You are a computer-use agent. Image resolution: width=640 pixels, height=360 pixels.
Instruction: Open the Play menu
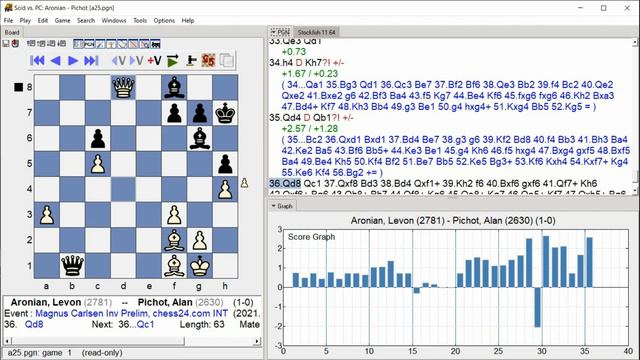[x=25, y=20]
